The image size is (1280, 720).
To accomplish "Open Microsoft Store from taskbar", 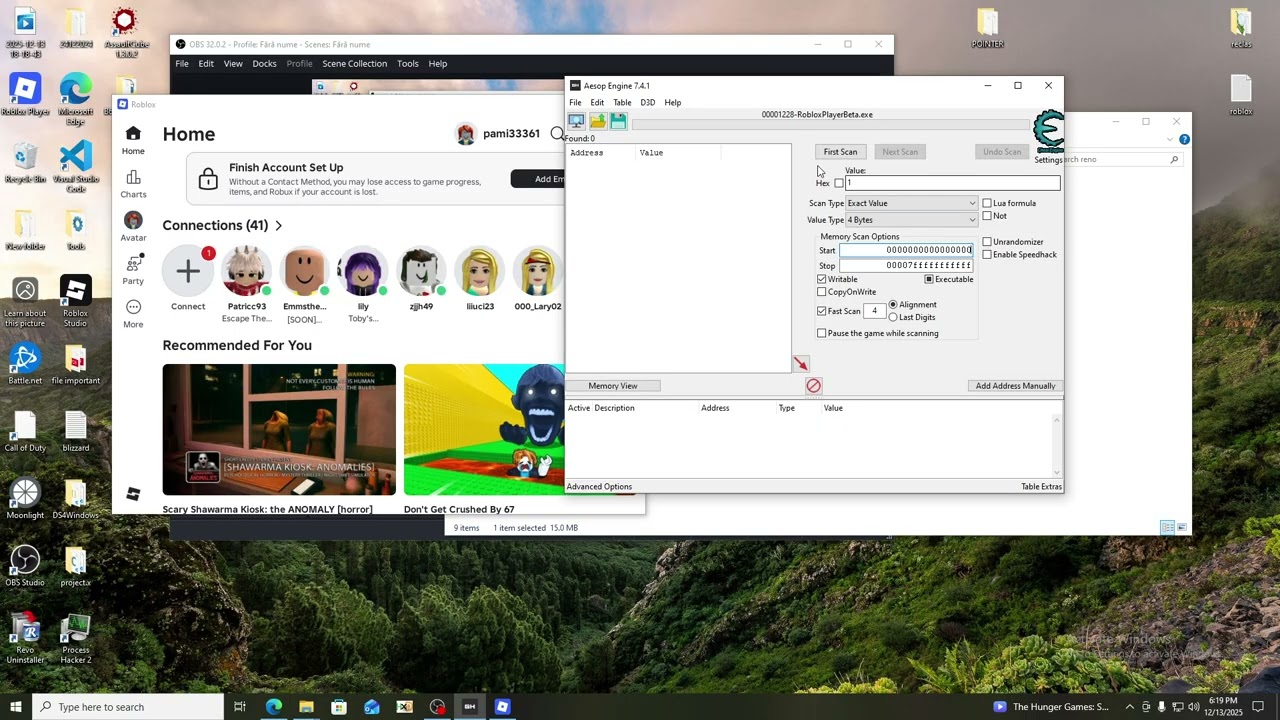I will [x=339, y=707].
